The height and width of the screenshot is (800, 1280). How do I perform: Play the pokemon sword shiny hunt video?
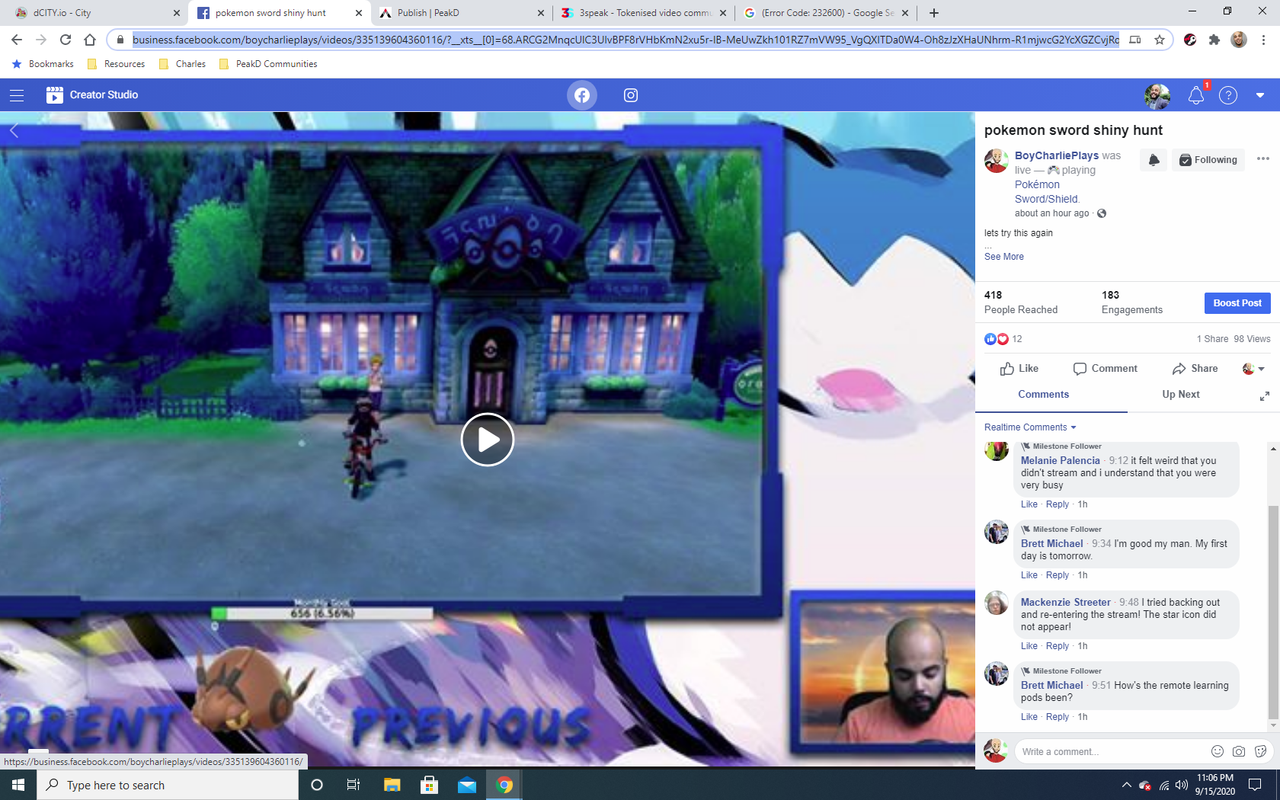(487, 440)
